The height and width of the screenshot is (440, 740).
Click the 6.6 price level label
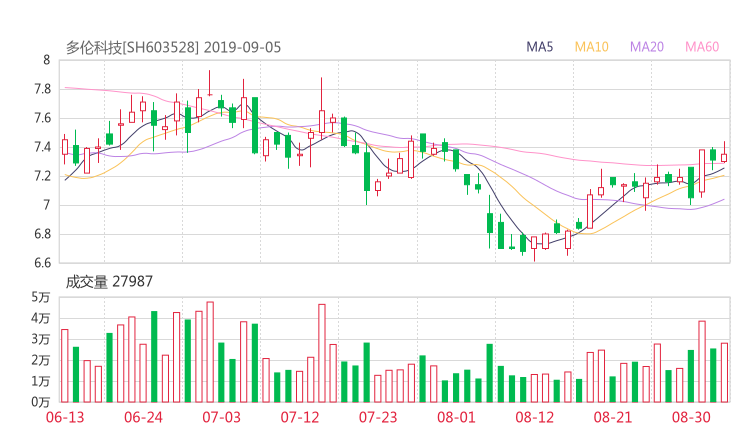tap(40, 263)
